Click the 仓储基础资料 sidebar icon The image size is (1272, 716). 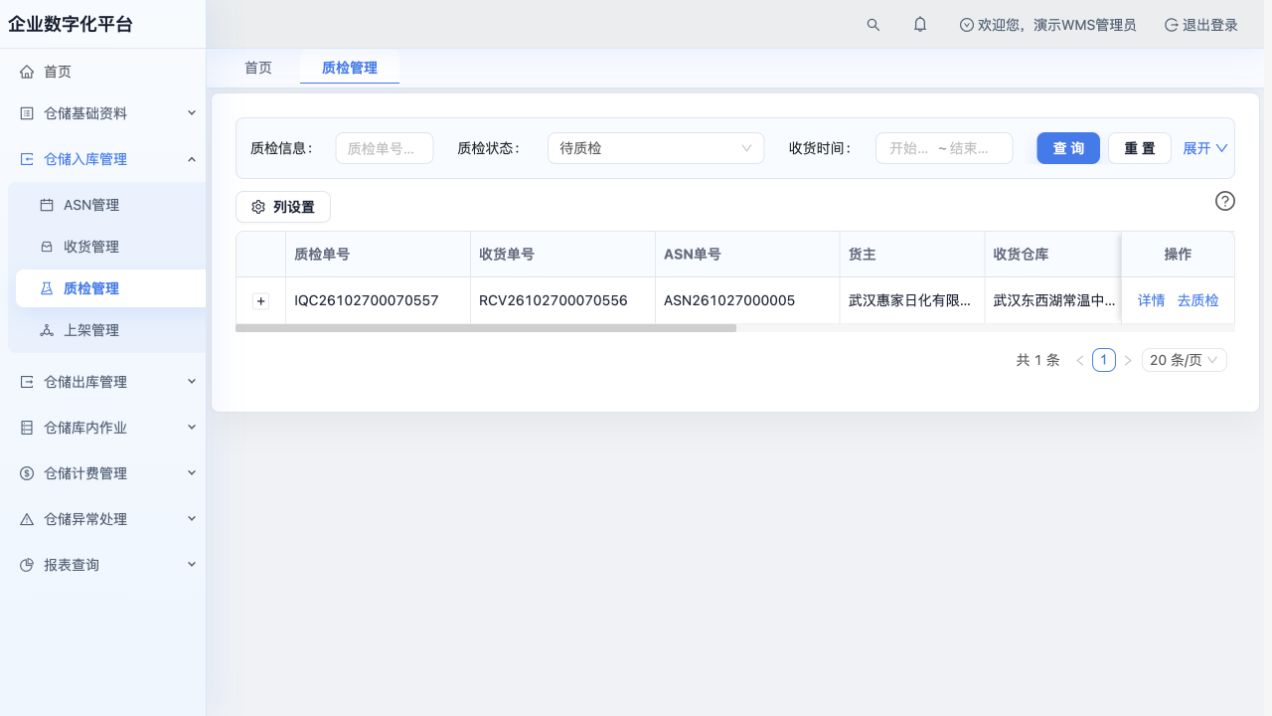coord(27,114)
